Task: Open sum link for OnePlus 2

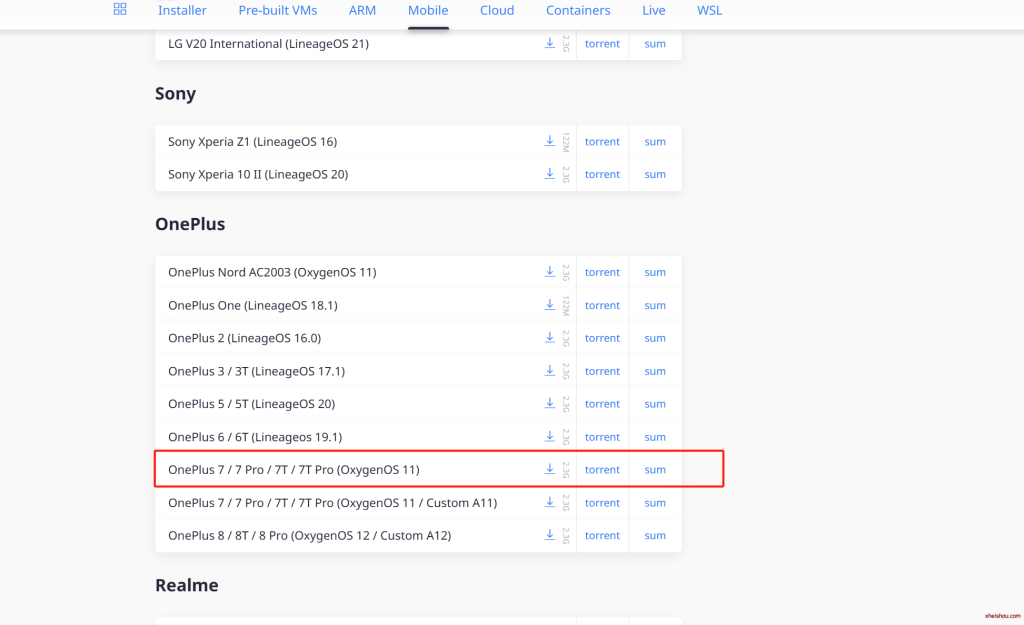Action: 655,338
